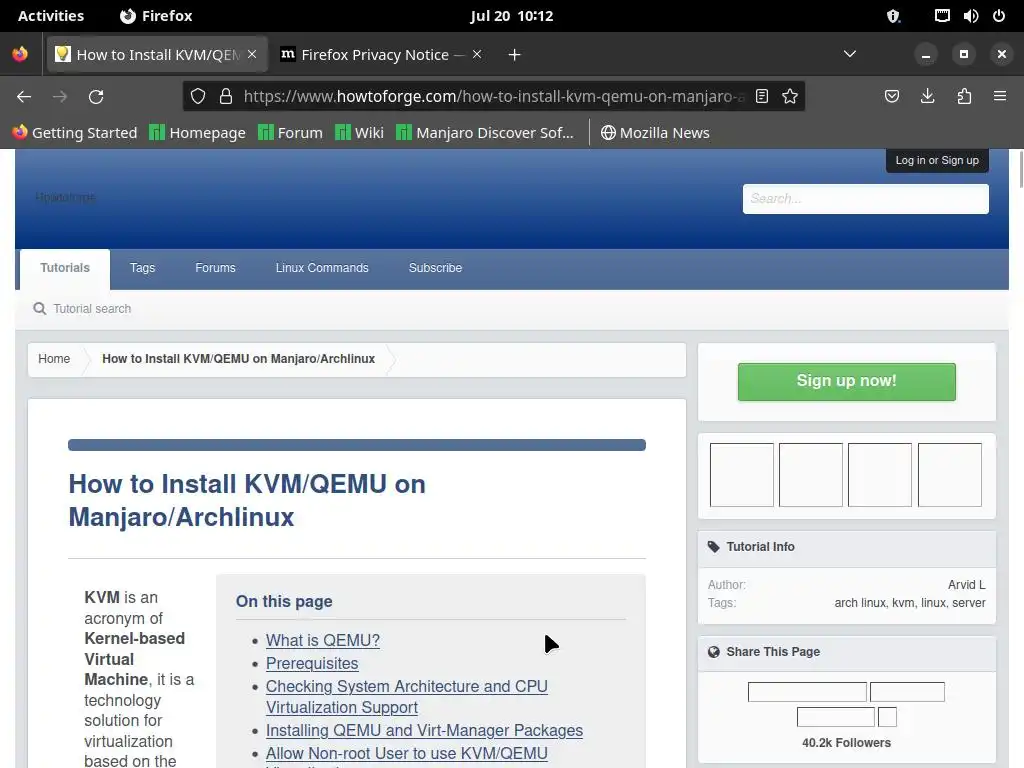The height and width of the screenshot is (768, 1024).
Task: Open Installing QEMU and Virt-Manager Packages link
Action: click(424, 731)
